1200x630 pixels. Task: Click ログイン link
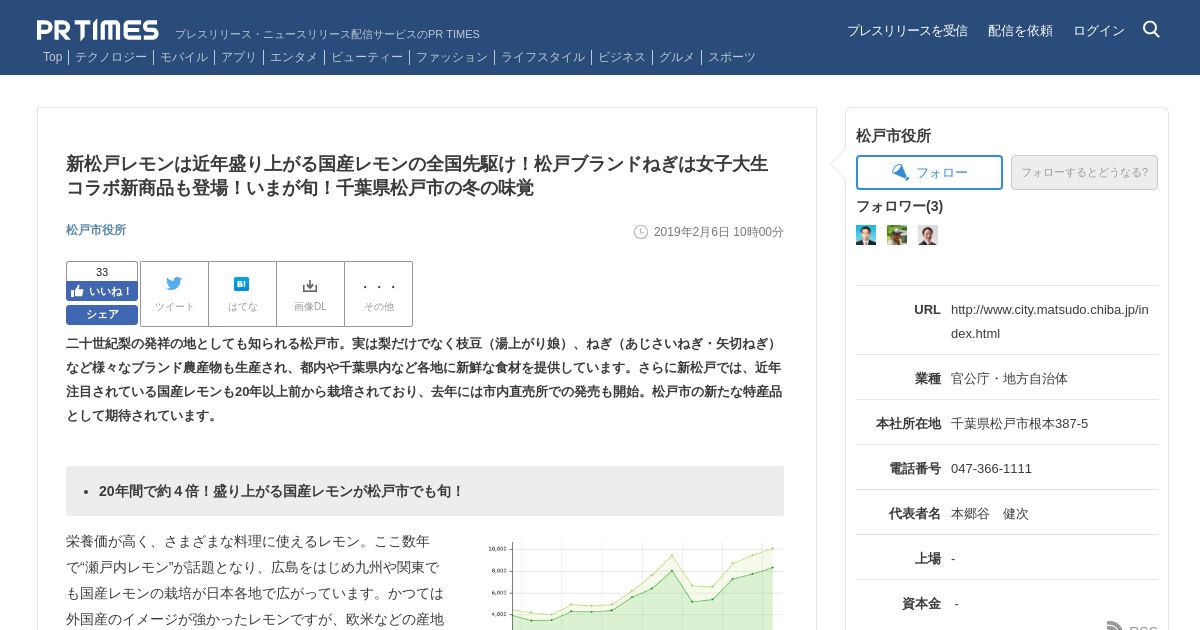click(1099, 31)
